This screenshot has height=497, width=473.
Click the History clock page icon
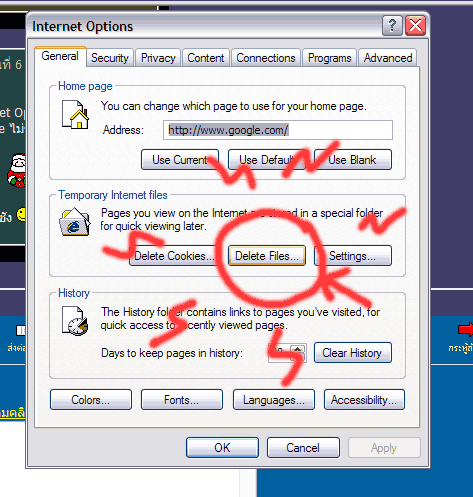pyautogui.click(x=75, y=321)
